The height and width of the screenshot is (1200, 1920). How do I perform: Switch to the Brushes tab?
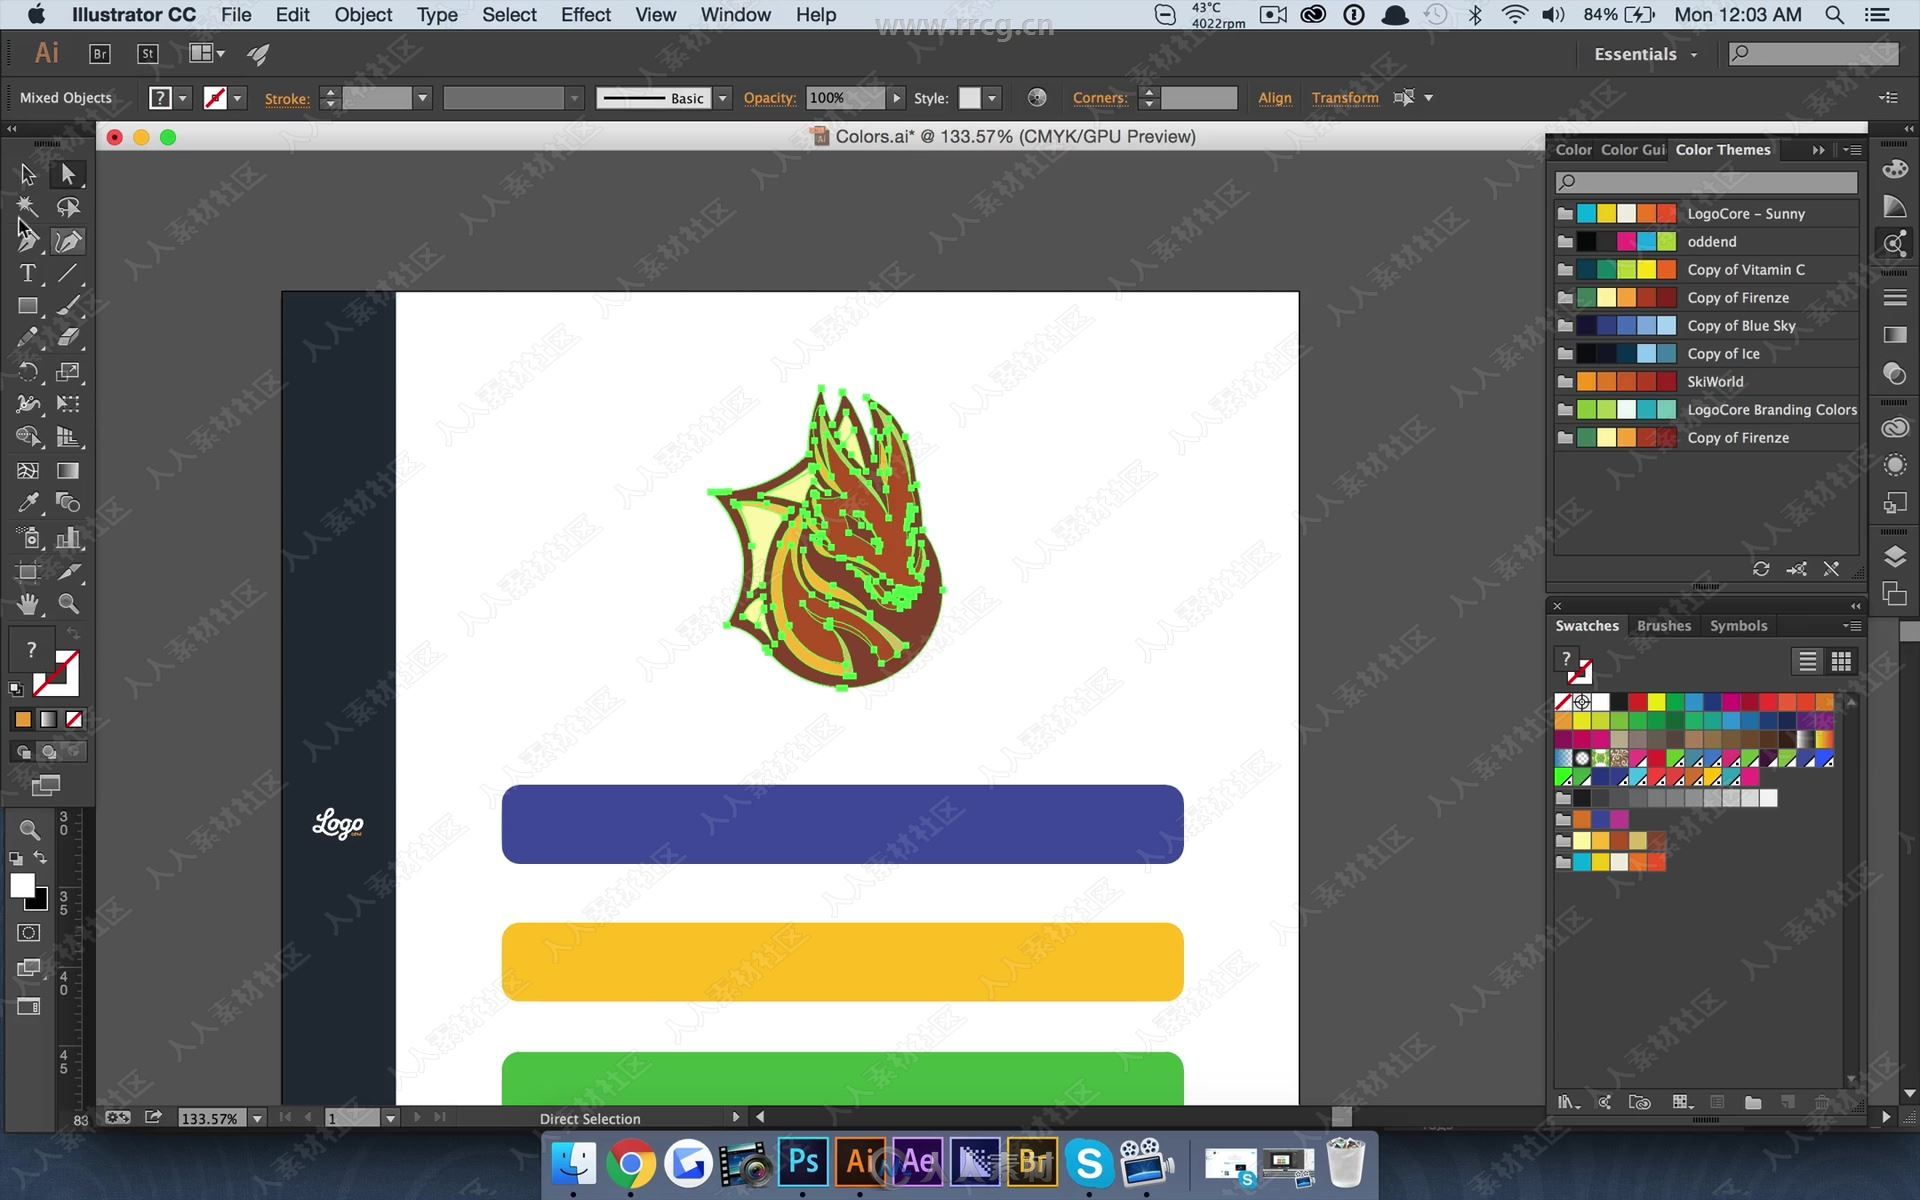[x=1663, y=625]
